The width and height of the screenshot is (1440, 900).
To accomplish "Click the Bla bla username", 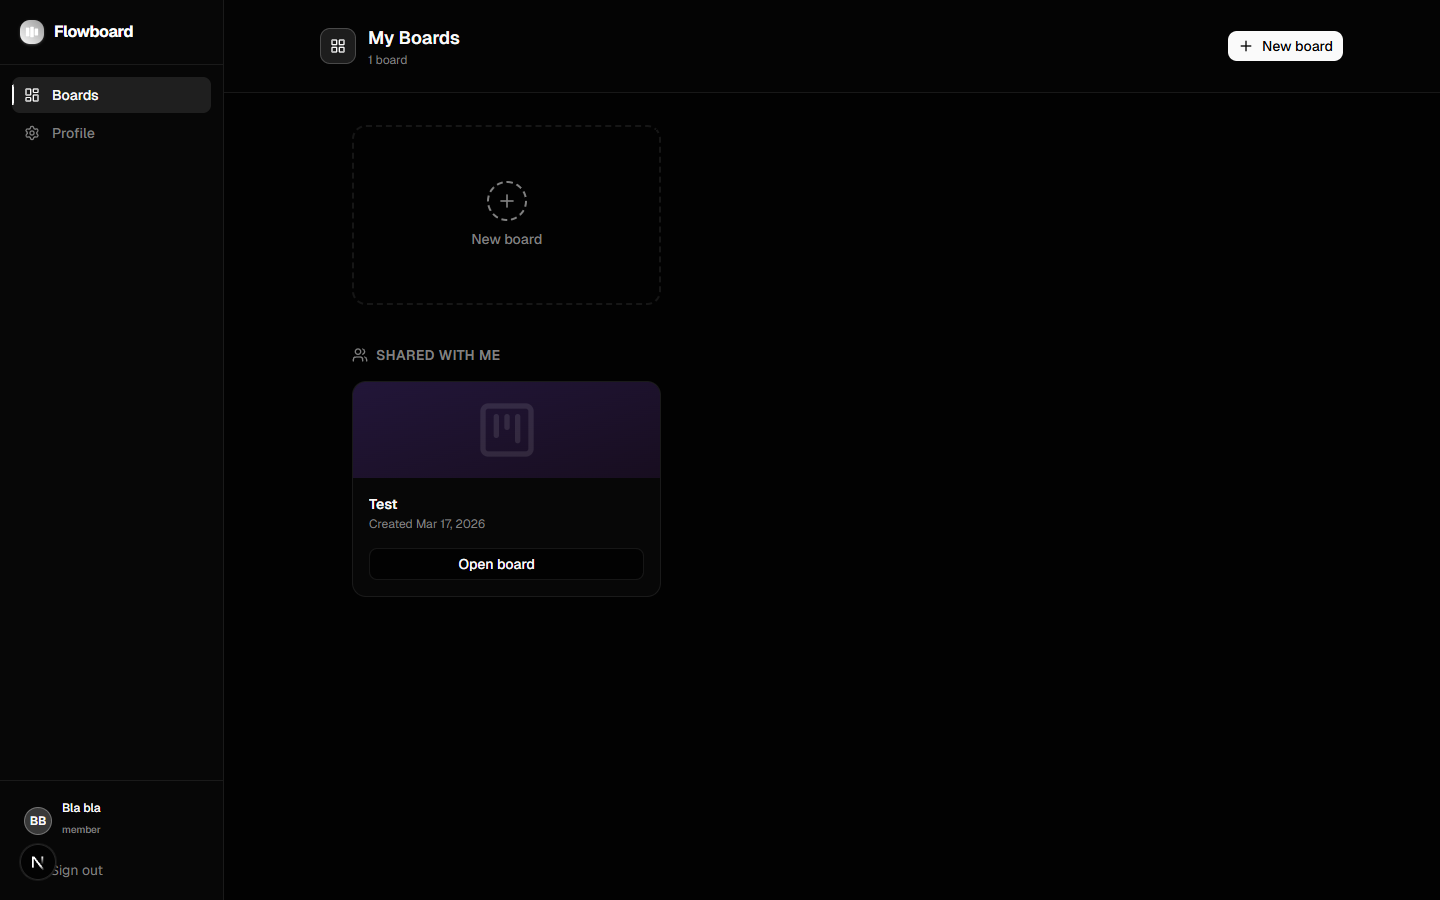I will [x=81, y=808].
